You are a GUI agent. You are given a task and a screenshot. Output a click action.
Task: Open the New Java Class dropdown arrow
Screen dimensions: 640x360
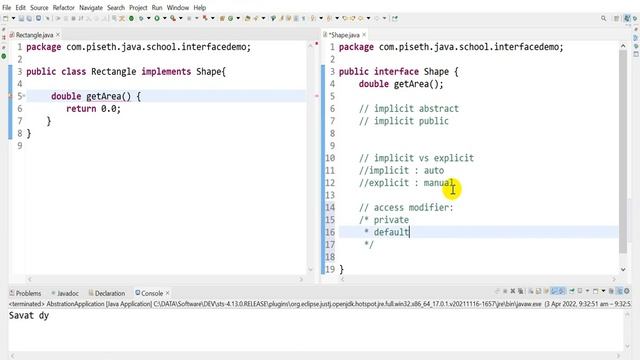point(238,18)
